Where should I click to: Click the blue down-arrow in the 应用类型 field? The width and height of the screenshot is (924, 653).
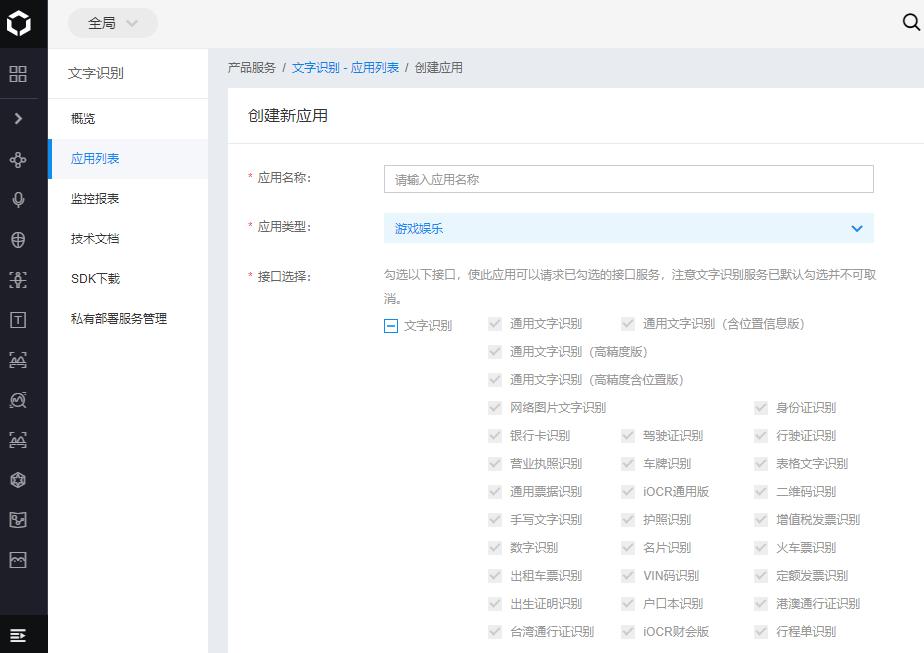tap(857, 229)
